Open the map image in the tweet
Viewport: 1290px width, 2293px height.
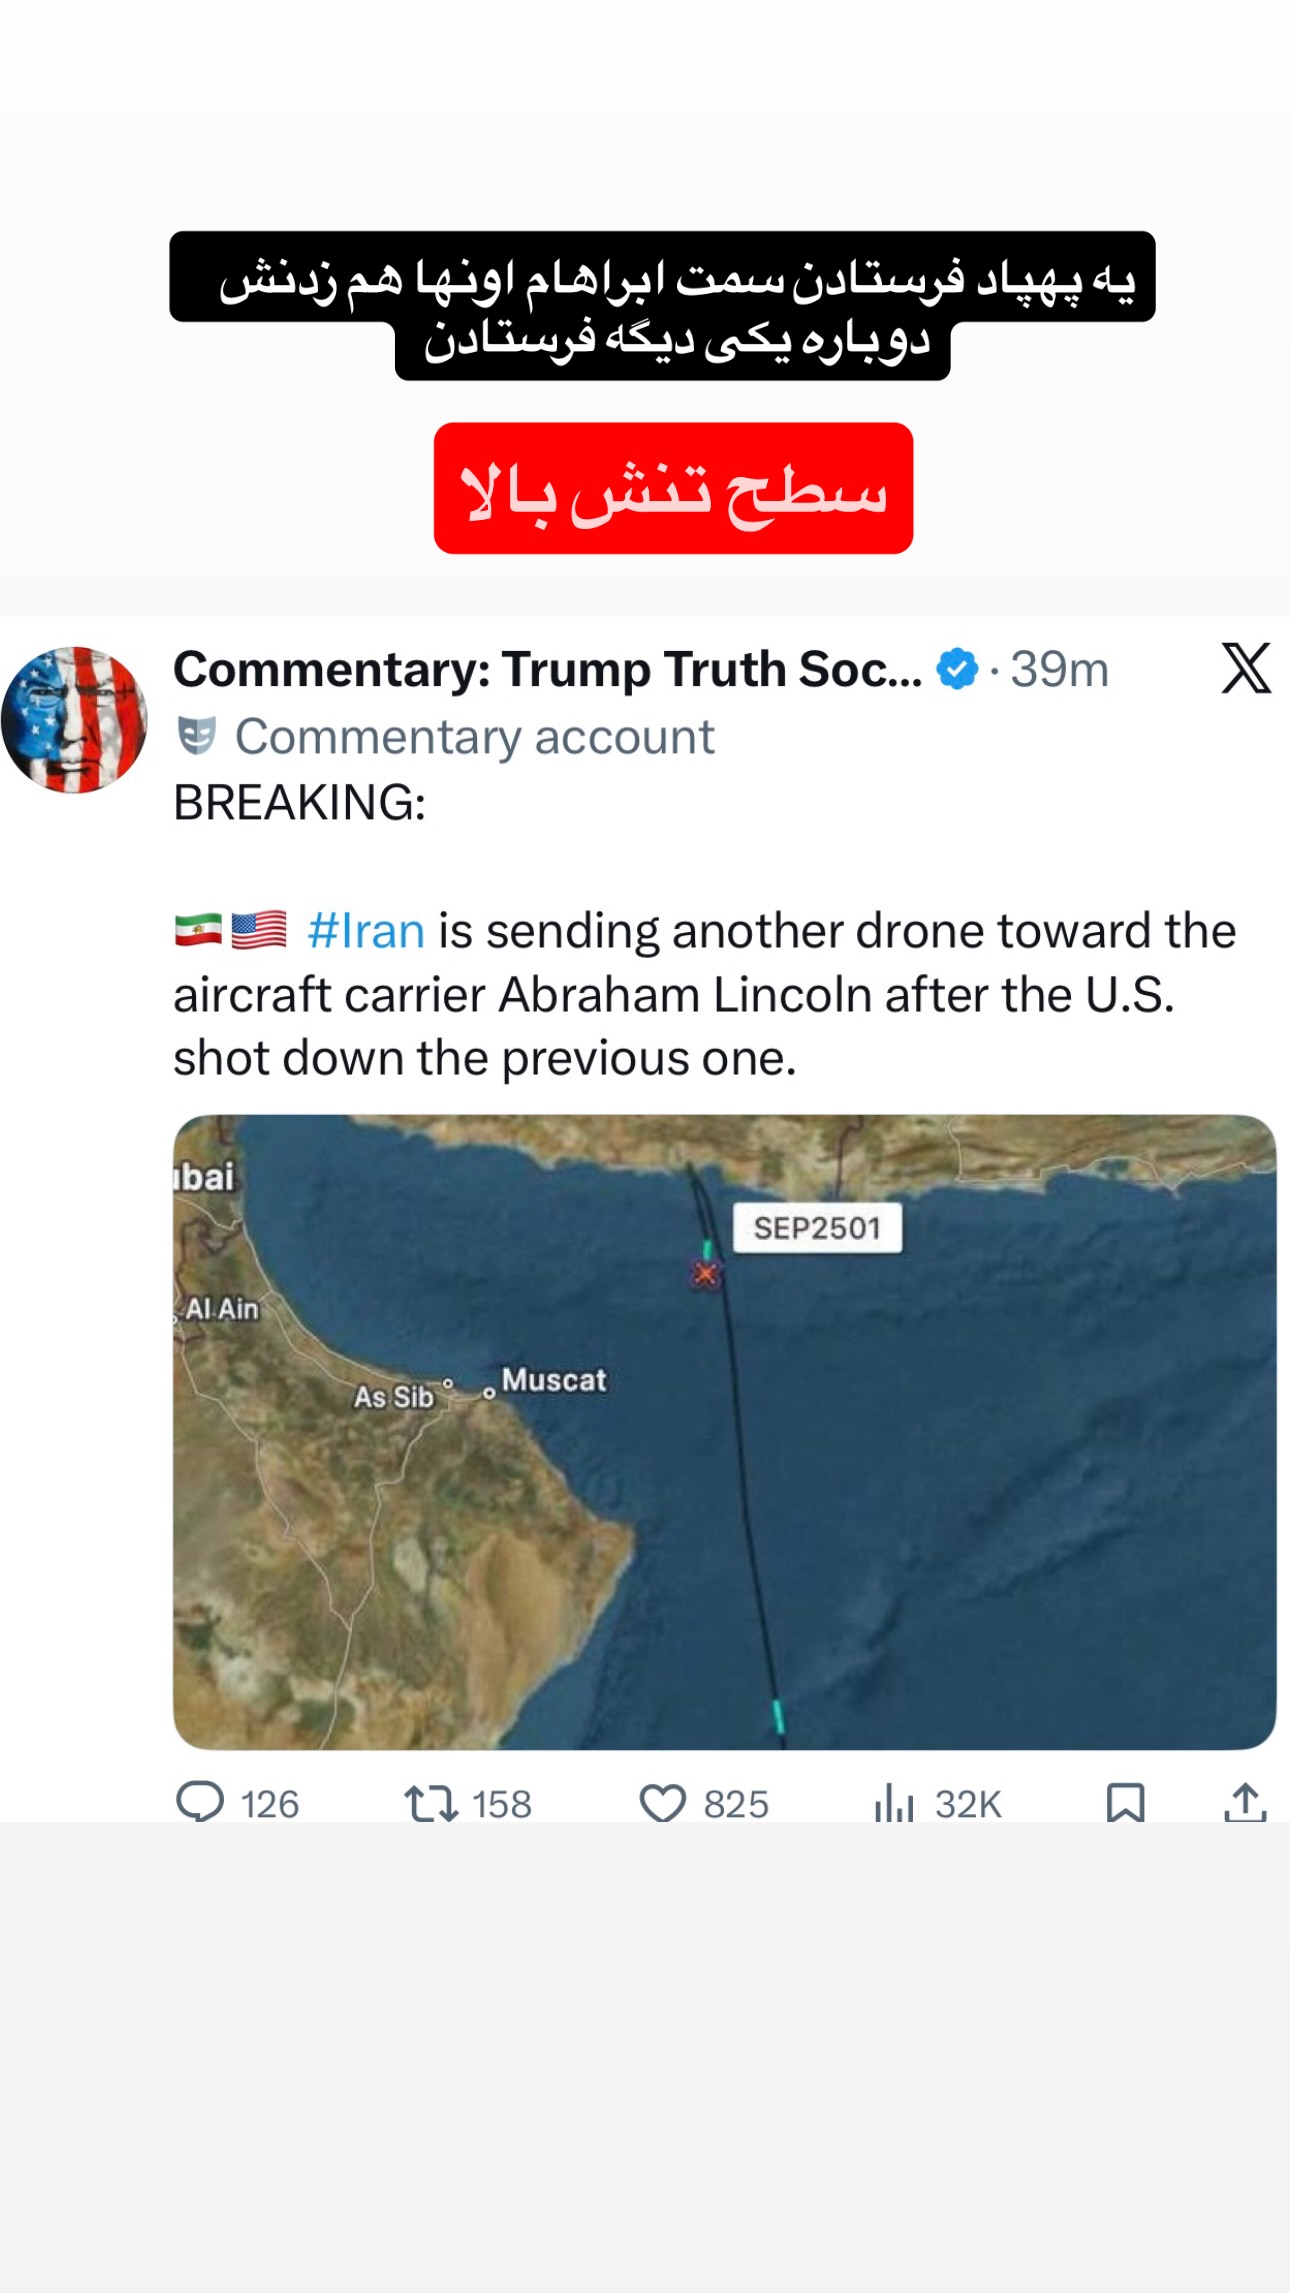tap(724, 1431)
